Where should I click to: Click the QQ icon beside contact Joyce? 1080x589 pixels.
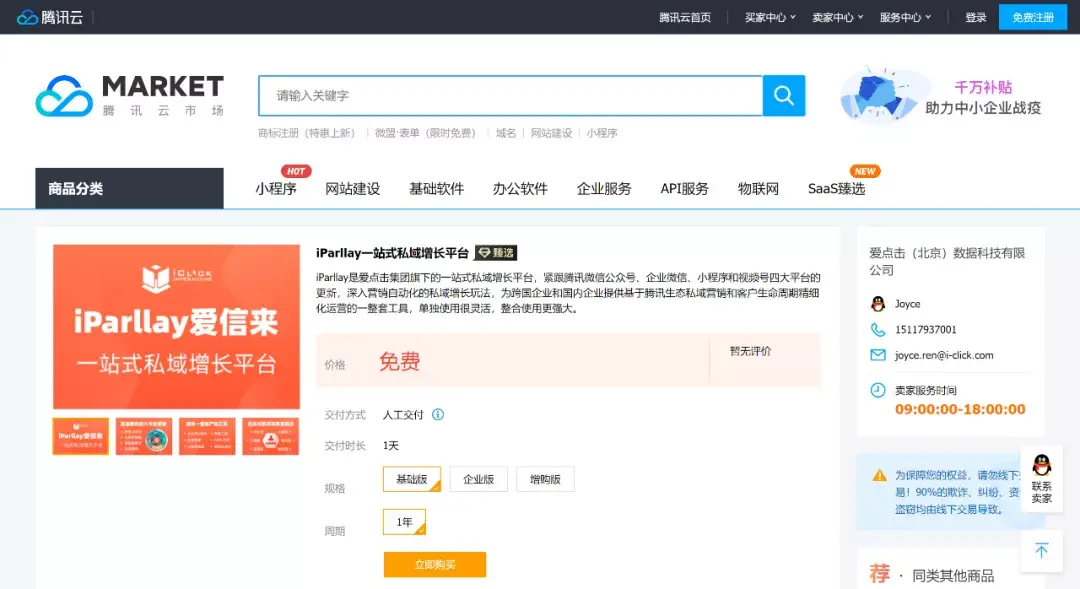point(877,303)
